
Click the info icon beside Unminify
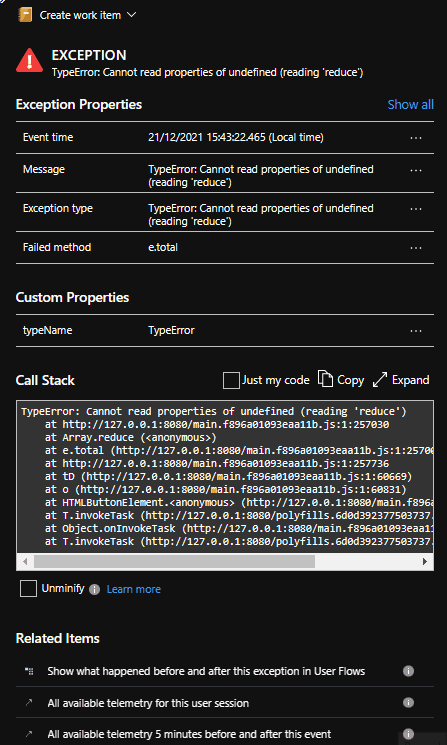95,590
